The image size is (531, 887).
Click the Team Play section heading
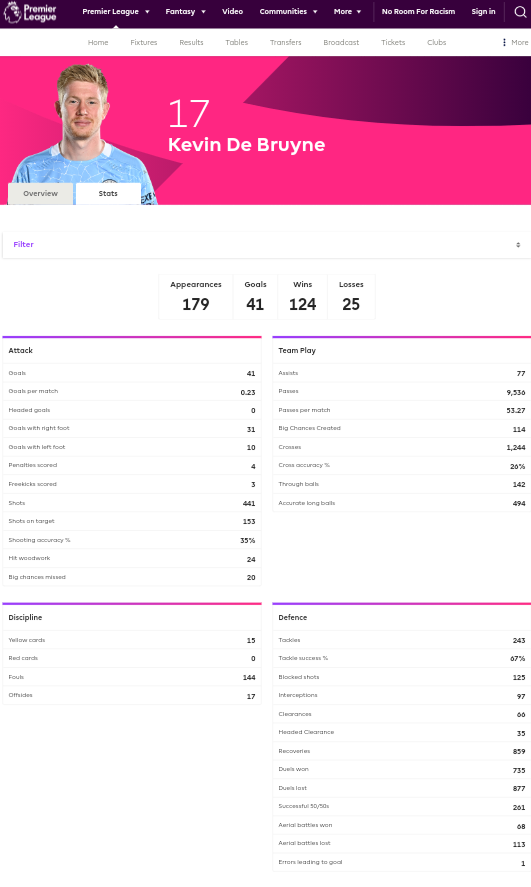[x=297, y=351]
